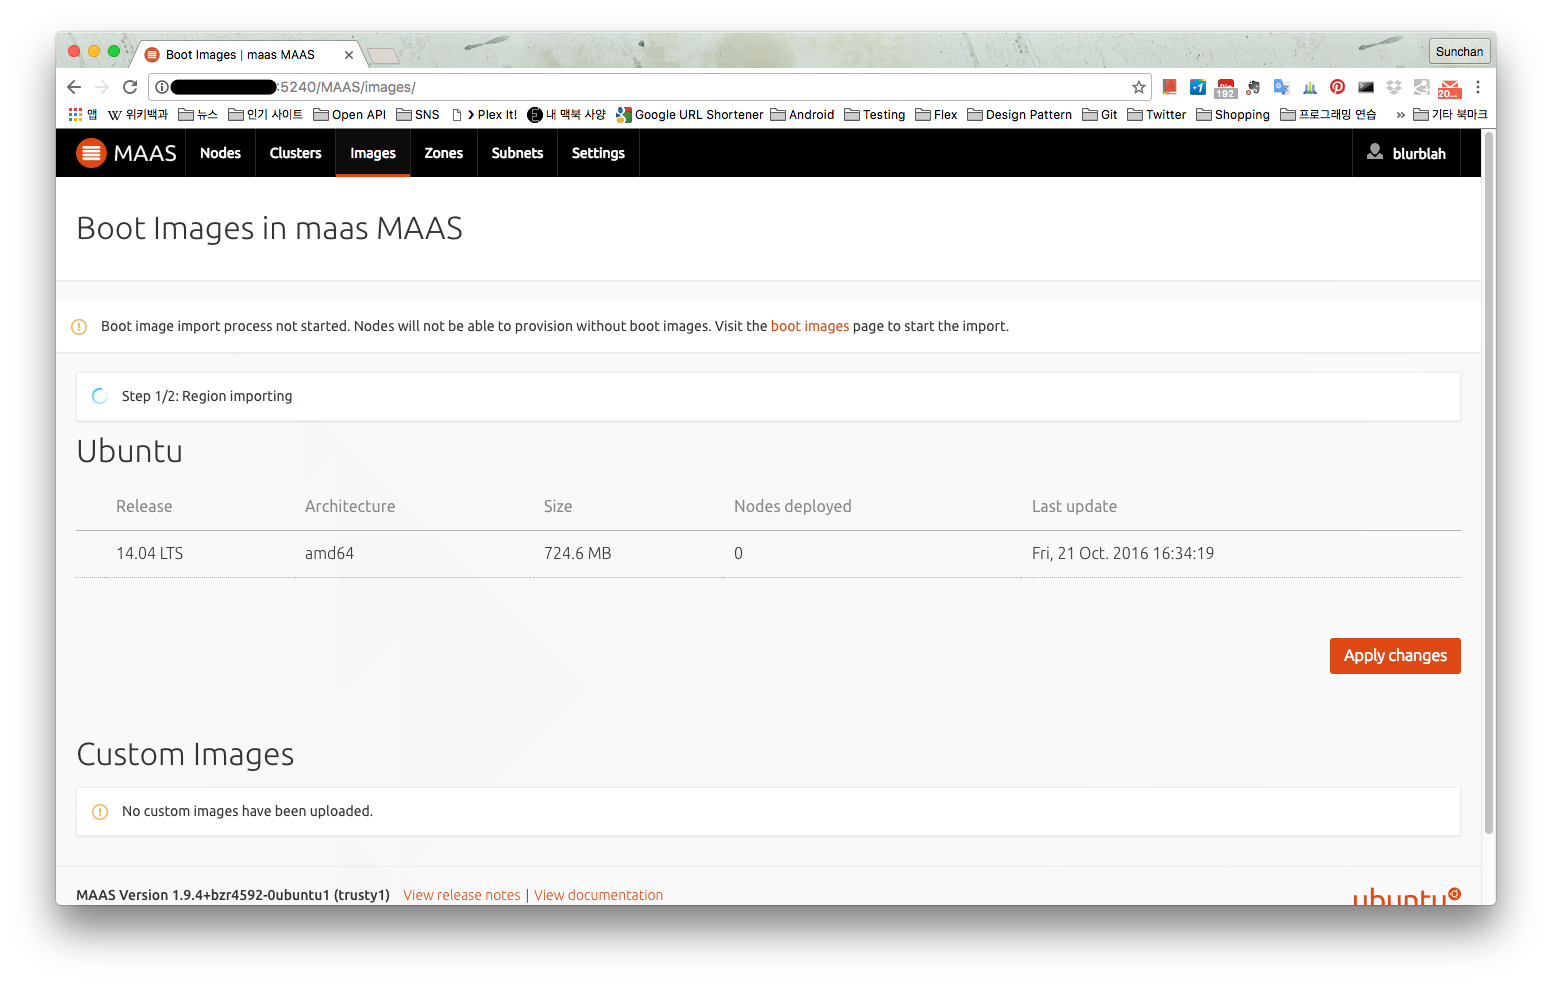Open the 기타 북마크 folder

(1450, 115)
